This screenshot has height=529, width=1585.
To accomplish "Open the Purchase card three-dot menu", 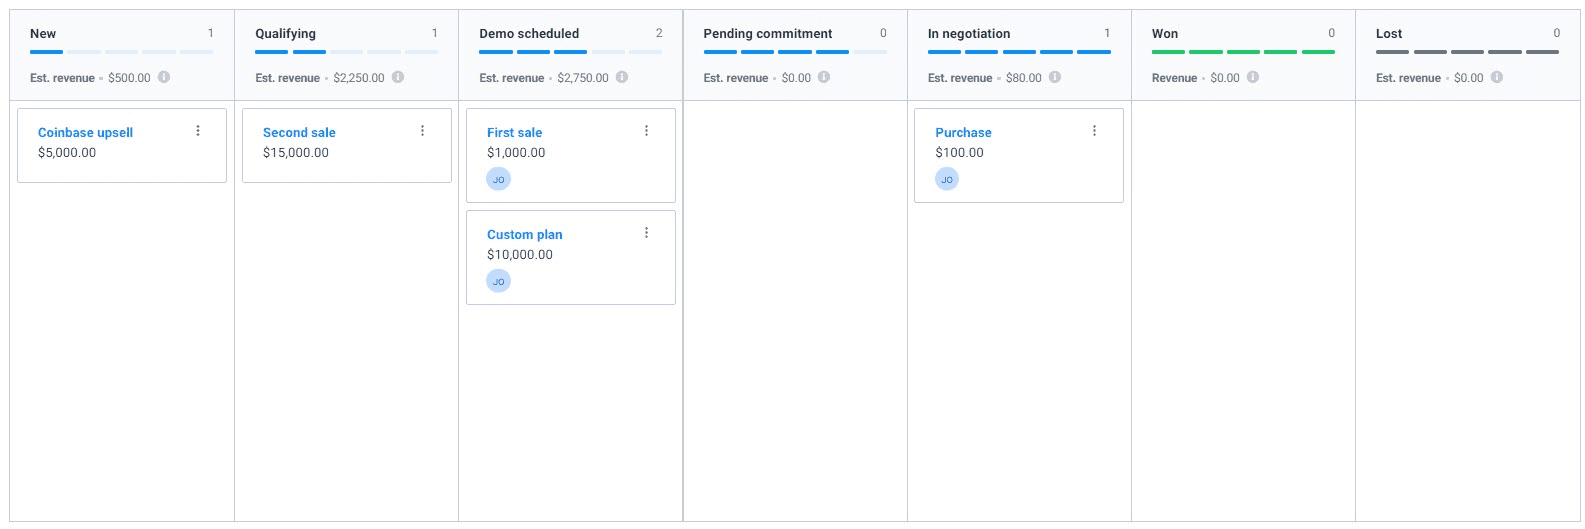I will pos(1094,131).
